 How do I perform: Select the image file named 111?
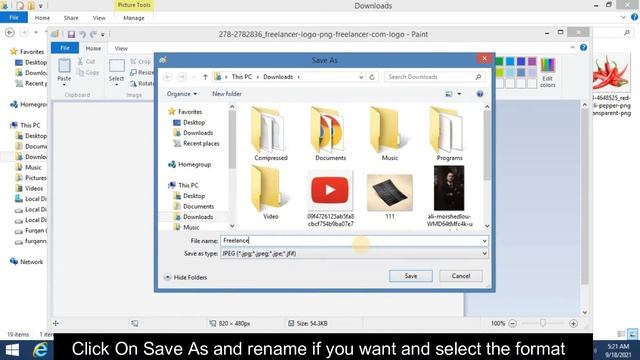(389, 196)
